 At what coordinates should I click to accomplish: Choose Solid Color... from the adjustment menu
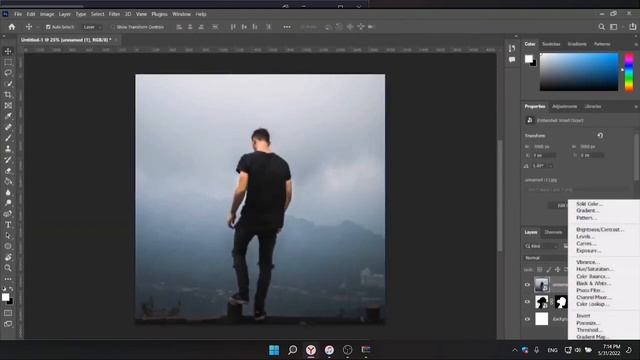click(x=589, y=204)
